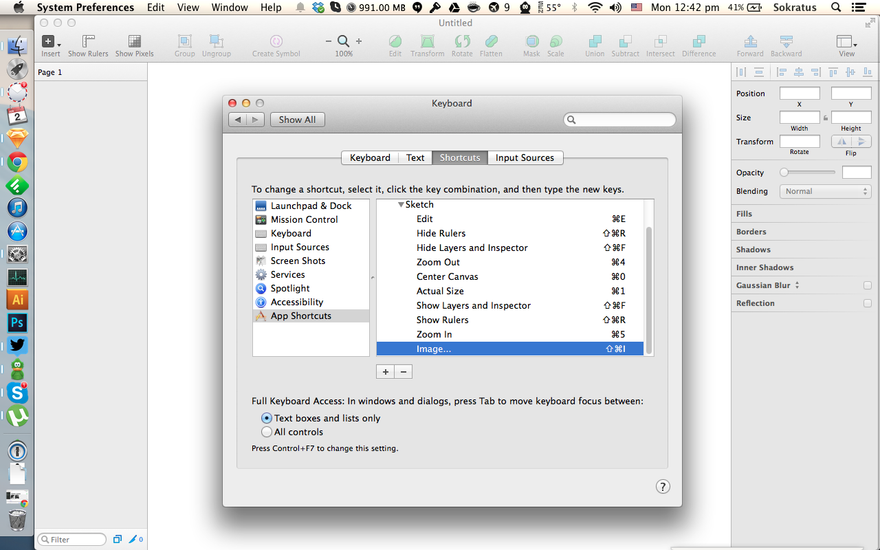The width and height of the screenshot is (880, 550).
Task: Switch to the Text tab
Action: click(x=415, y=158)
